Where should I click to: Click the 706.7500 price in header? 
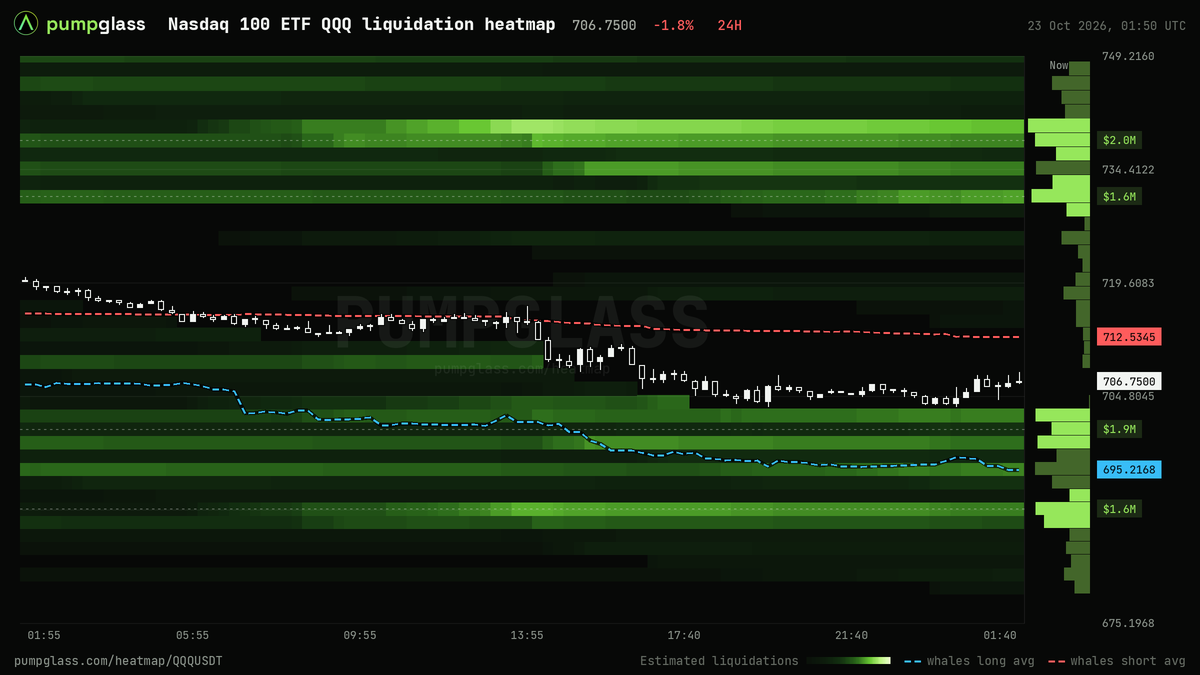point(604,25)
